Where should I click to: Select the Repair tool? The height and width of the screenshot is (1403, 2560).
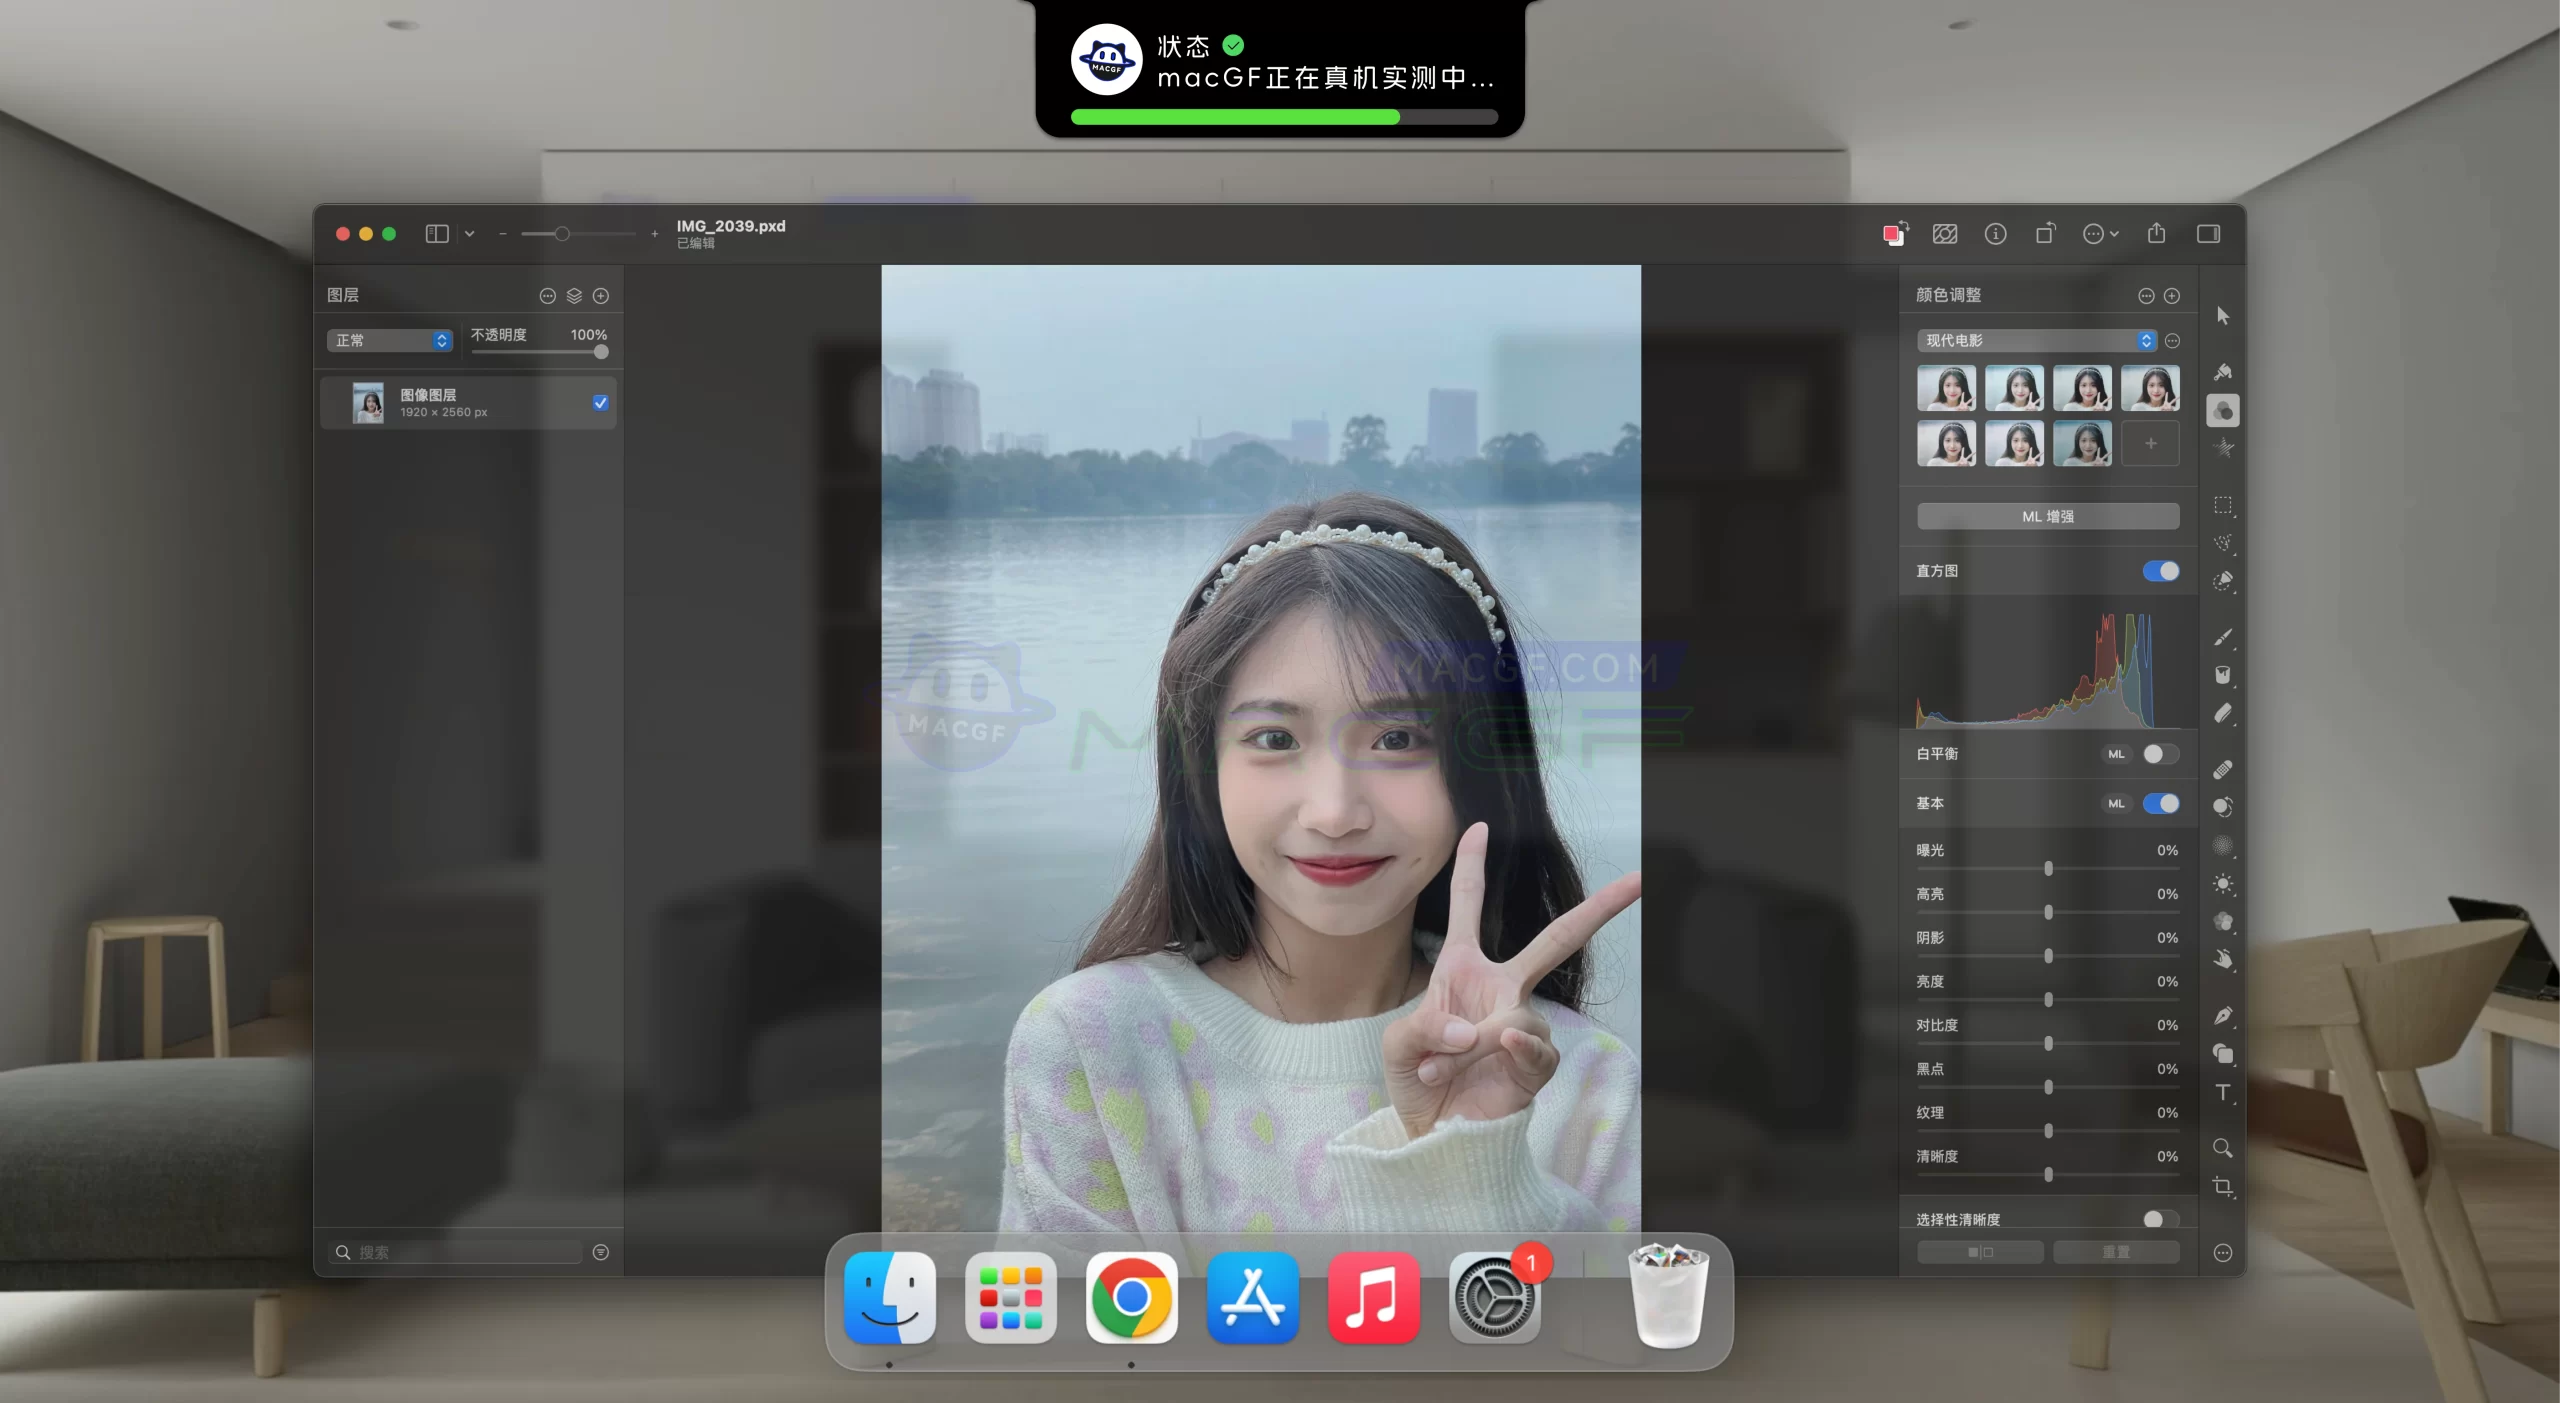click(2224, 767)
